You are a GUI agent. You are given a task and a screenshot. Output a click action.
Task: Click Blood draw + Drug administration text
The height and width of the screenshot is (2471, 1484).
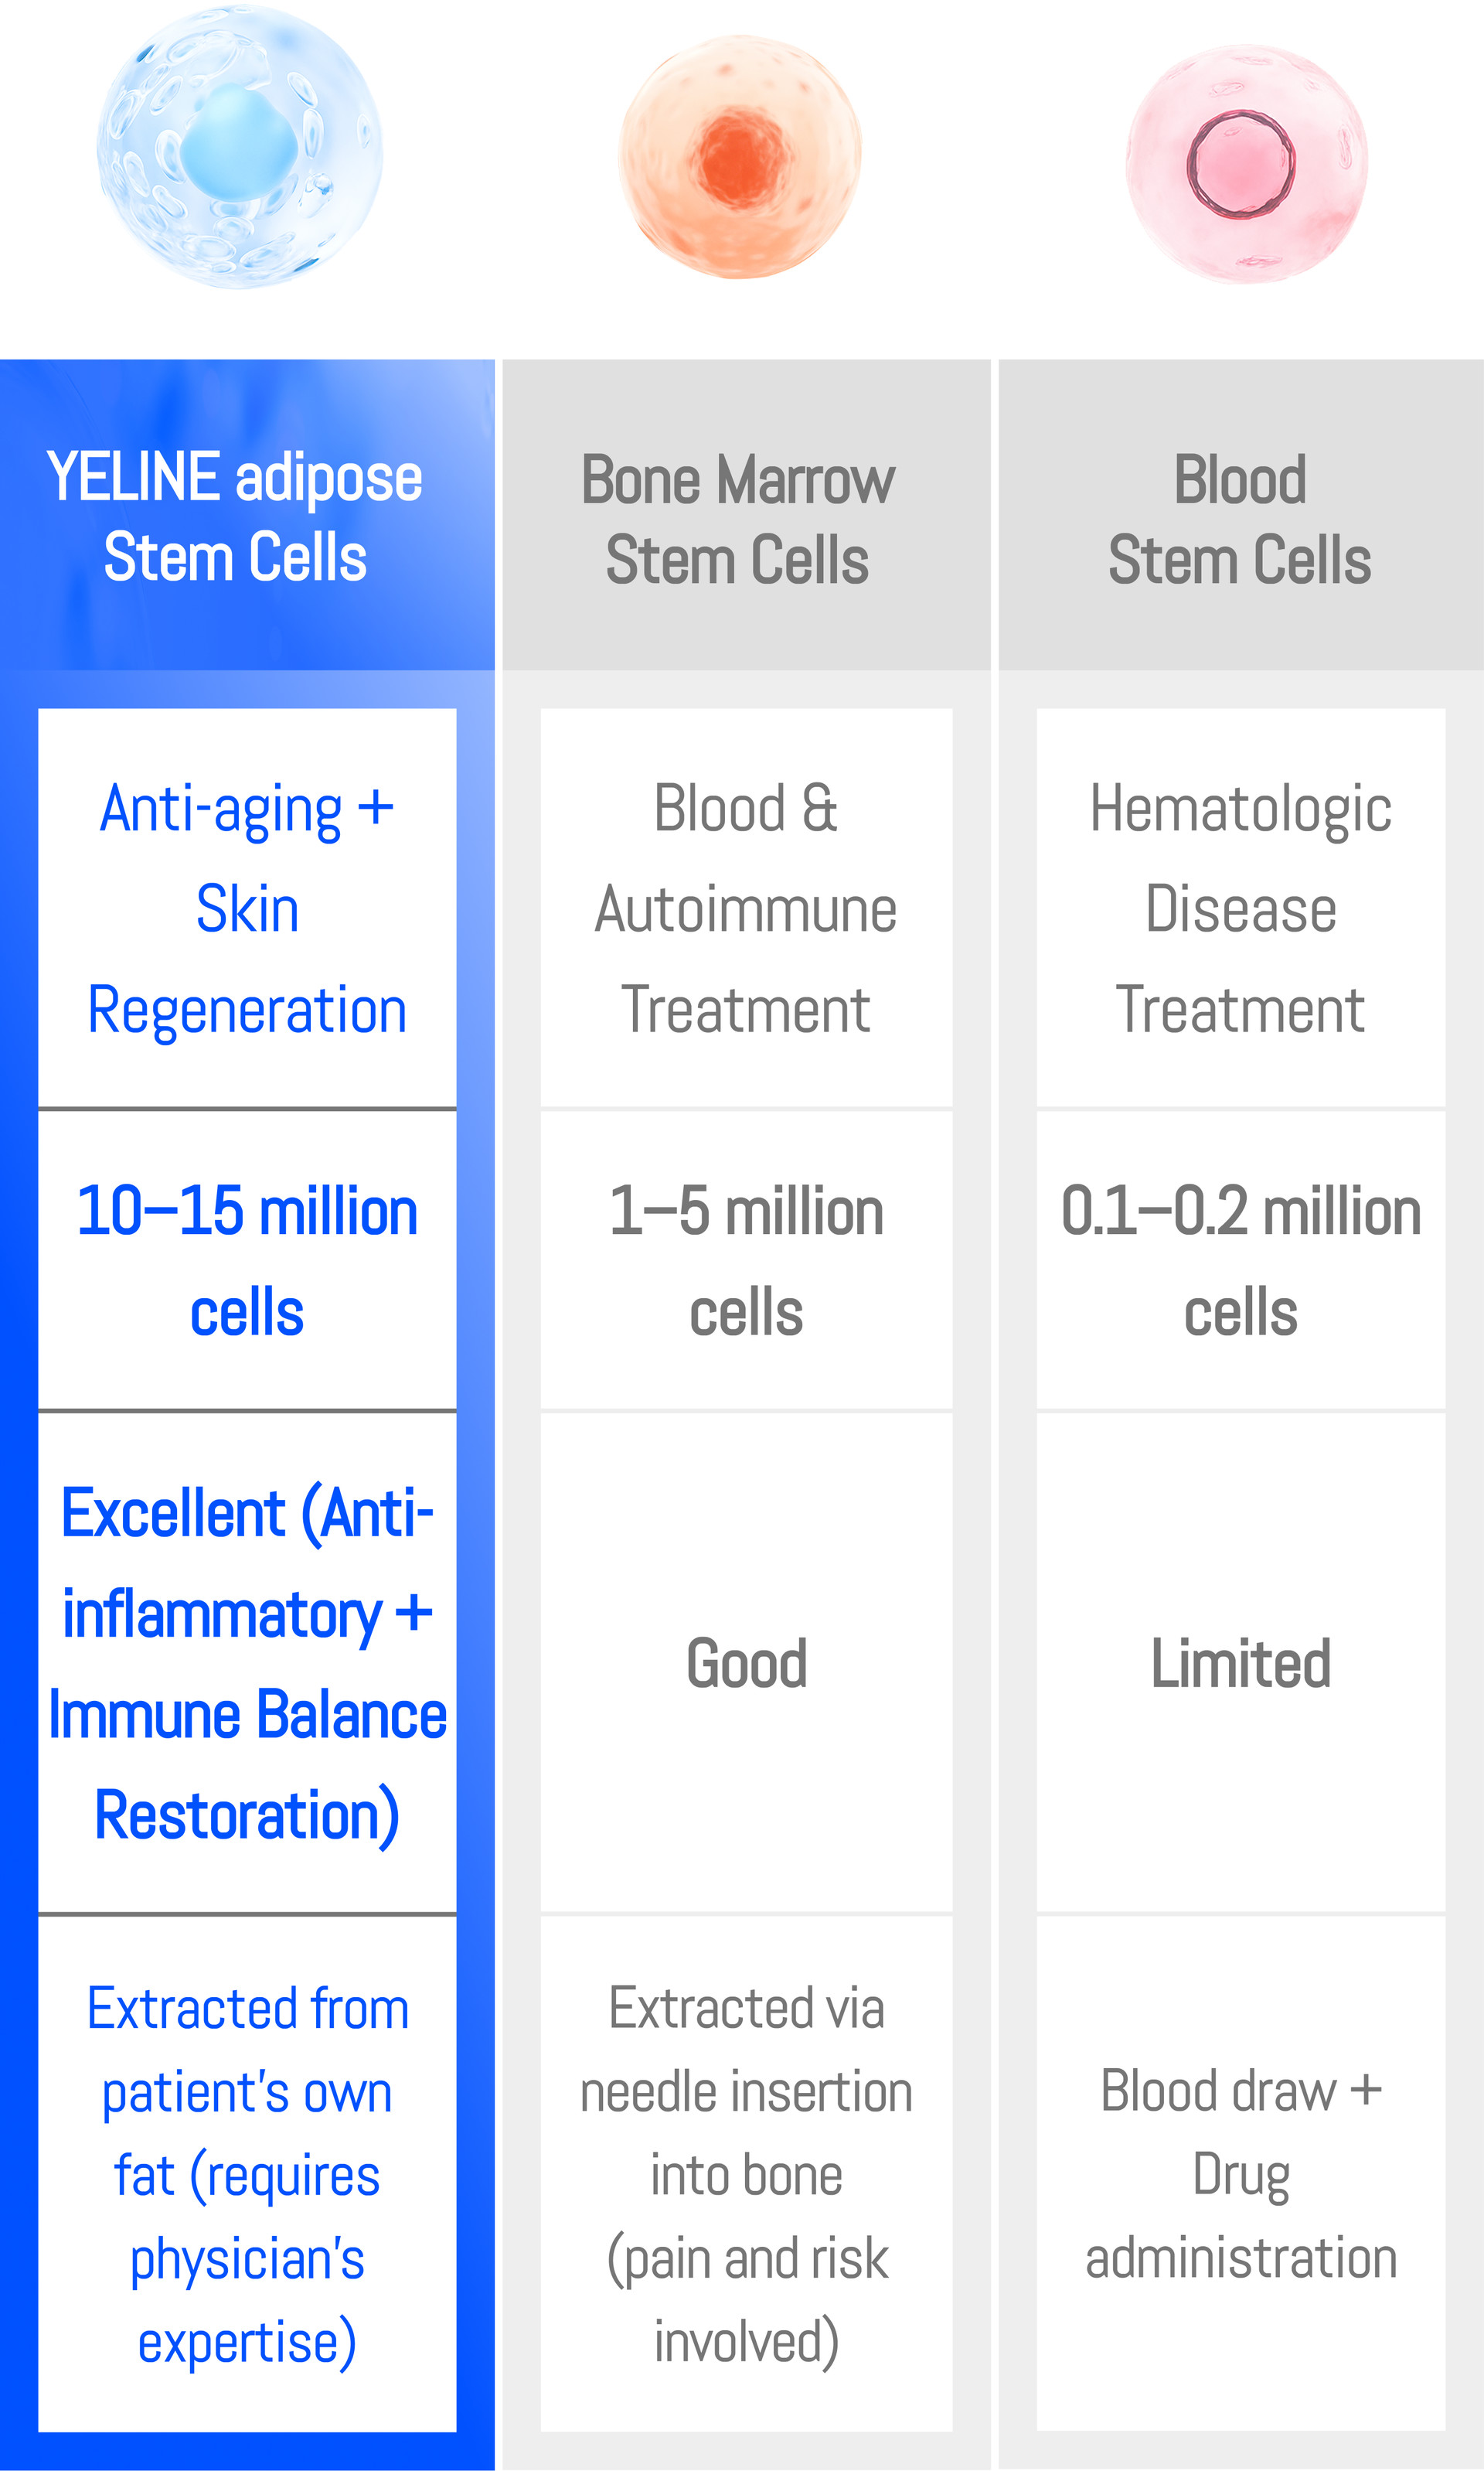click(x=1240, y=2175)
